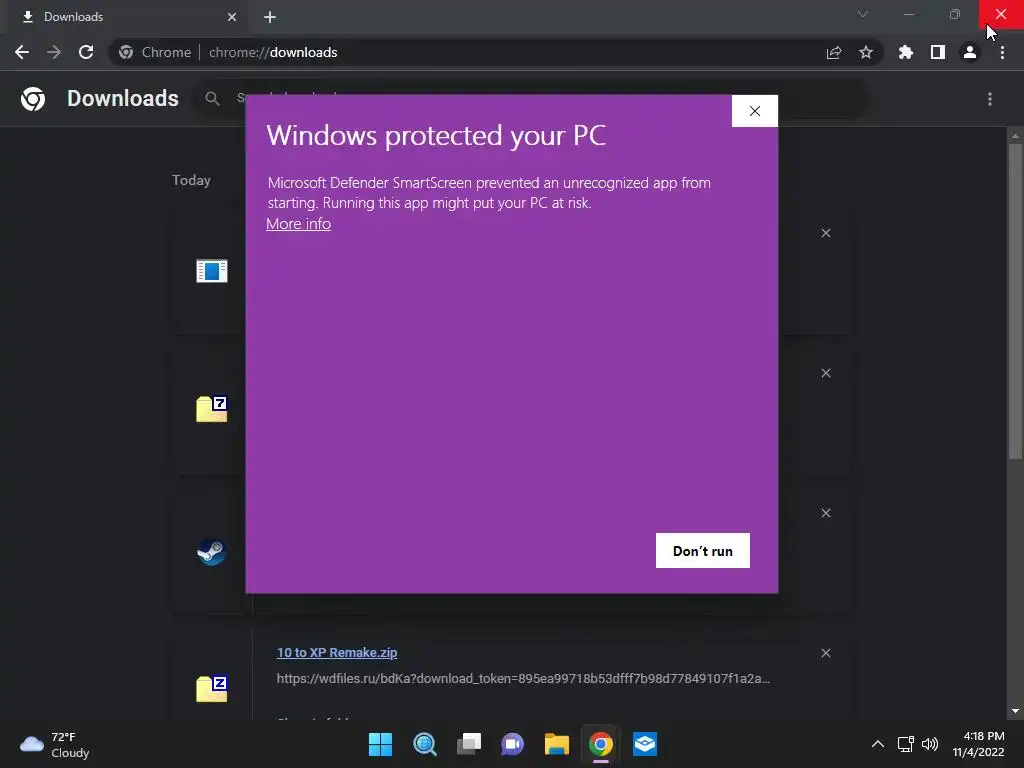Go forward in Chrome

pos(54,52)
